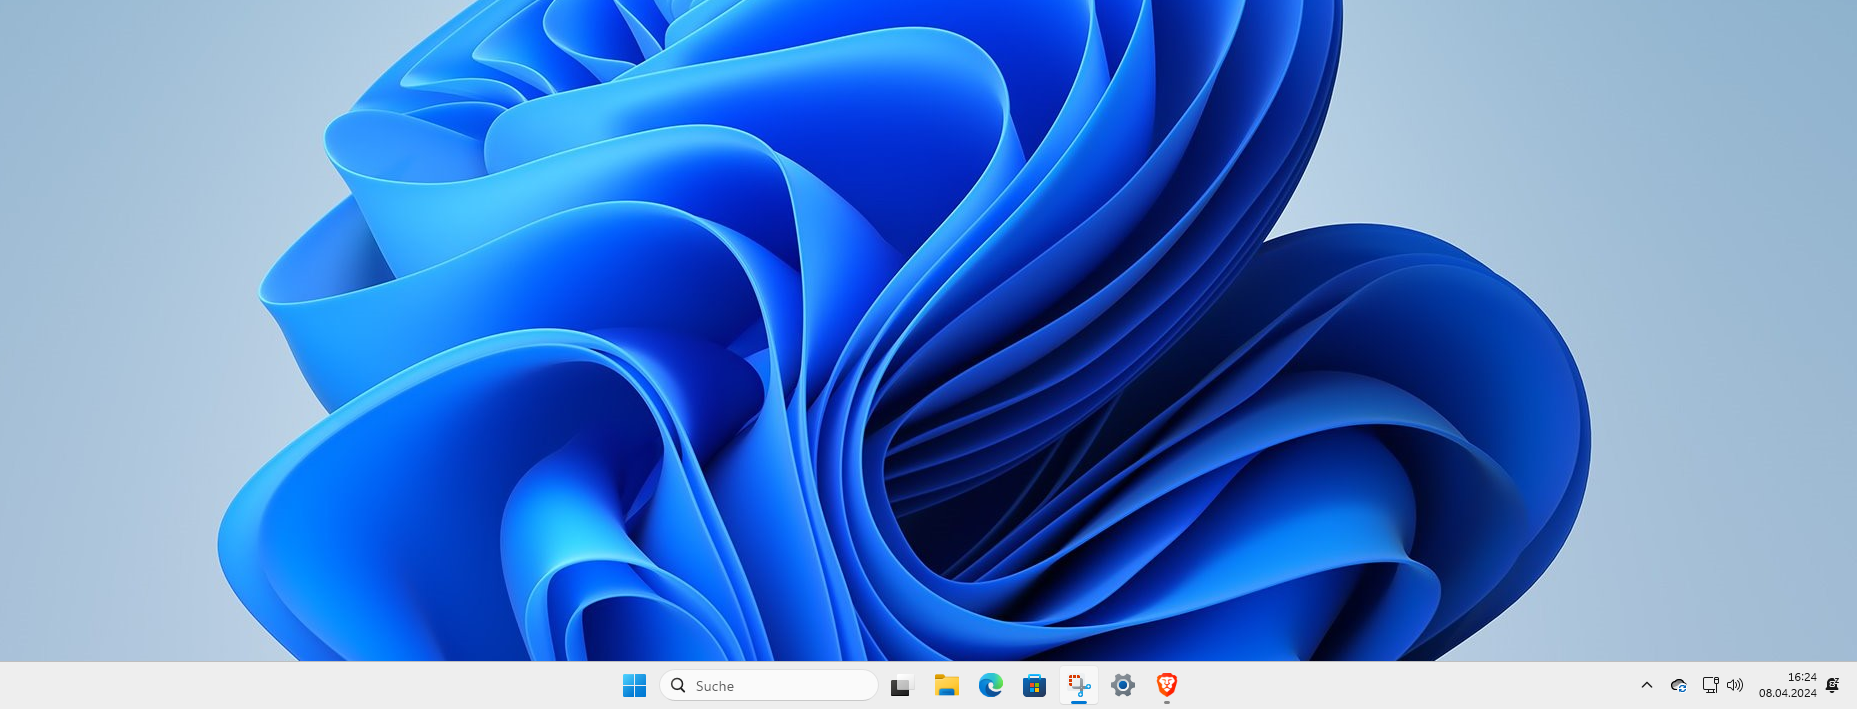
Task: Open the clock showing 16:24
Action: 1788,685
